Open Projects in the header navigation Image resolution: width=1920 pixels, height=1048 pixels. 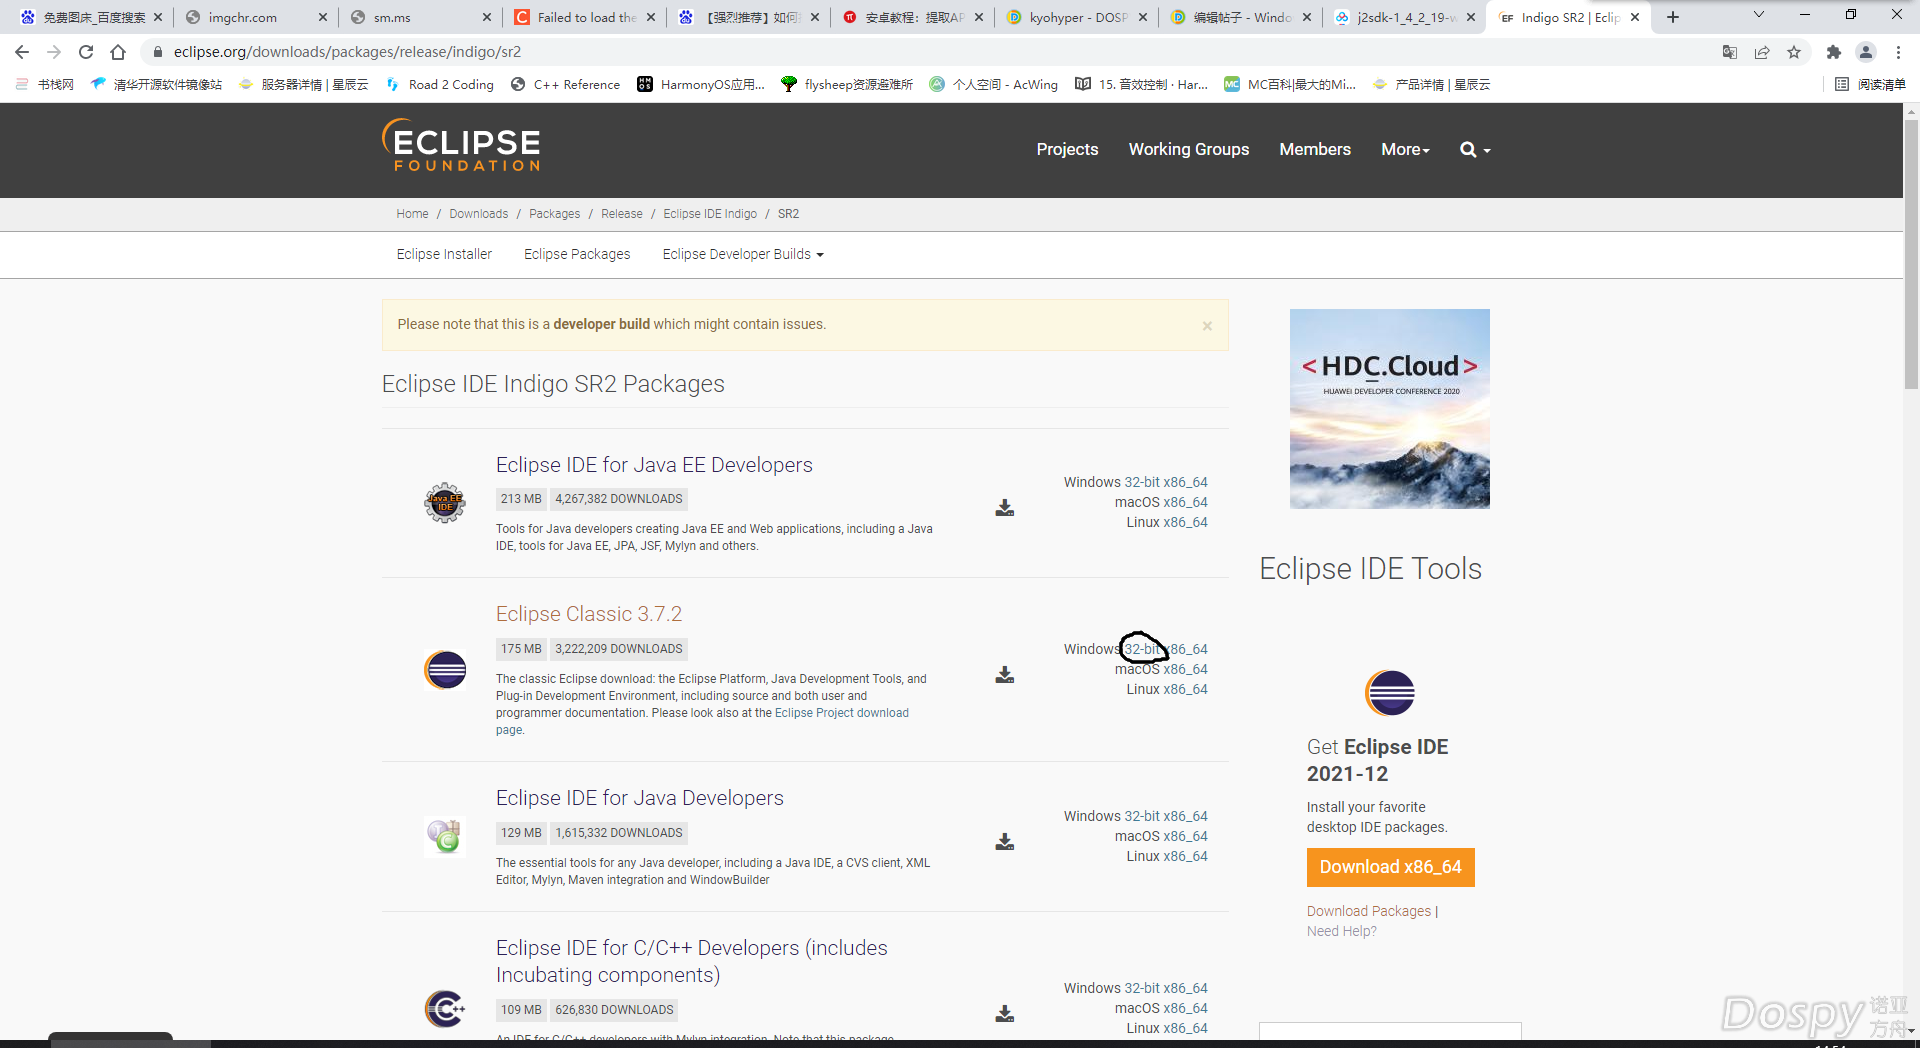point(1067,150)
